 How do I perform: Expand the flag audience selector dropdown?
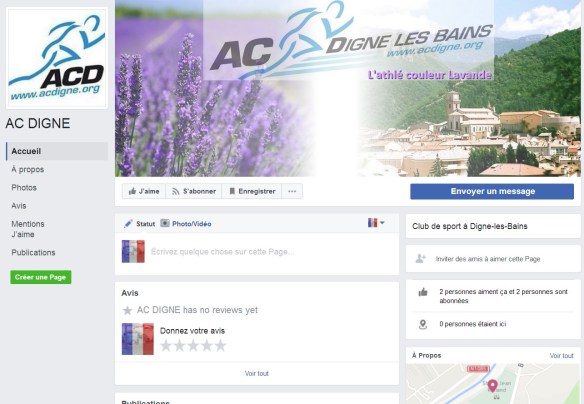pyautogui.click(x=376, y=223)
